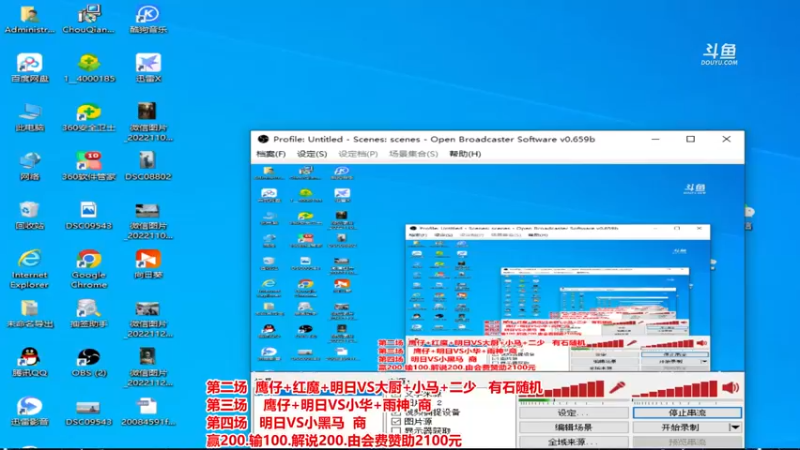Open the 设定(S) menu in OBS
This screenshot has width=800, height=450.
[312, 154]
